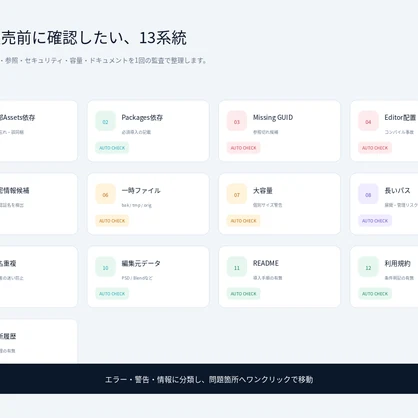Tap the 12 badge on 利用規約 card
The width and height of the screenshot is (418, 418).
pos(368,267)
